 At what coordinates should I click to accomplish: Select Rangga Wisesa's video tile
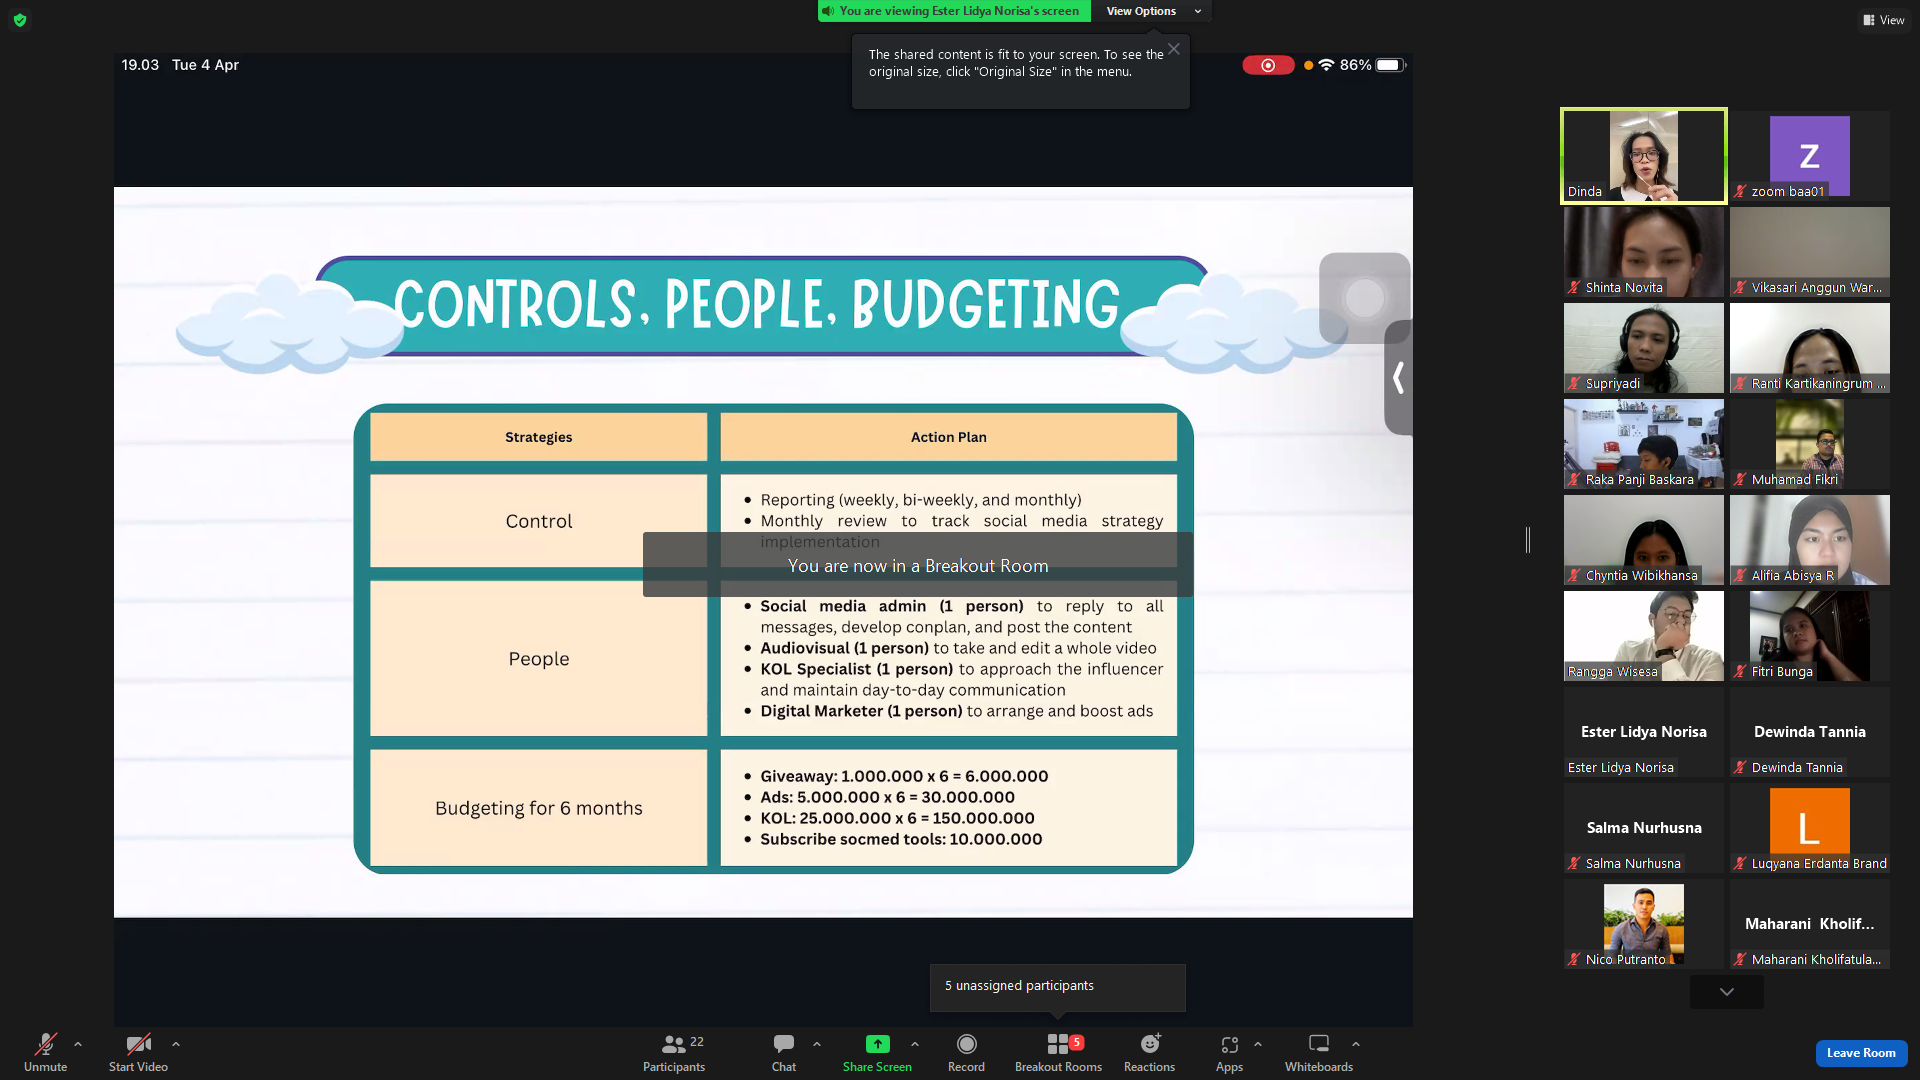(x=1644, y=636)
